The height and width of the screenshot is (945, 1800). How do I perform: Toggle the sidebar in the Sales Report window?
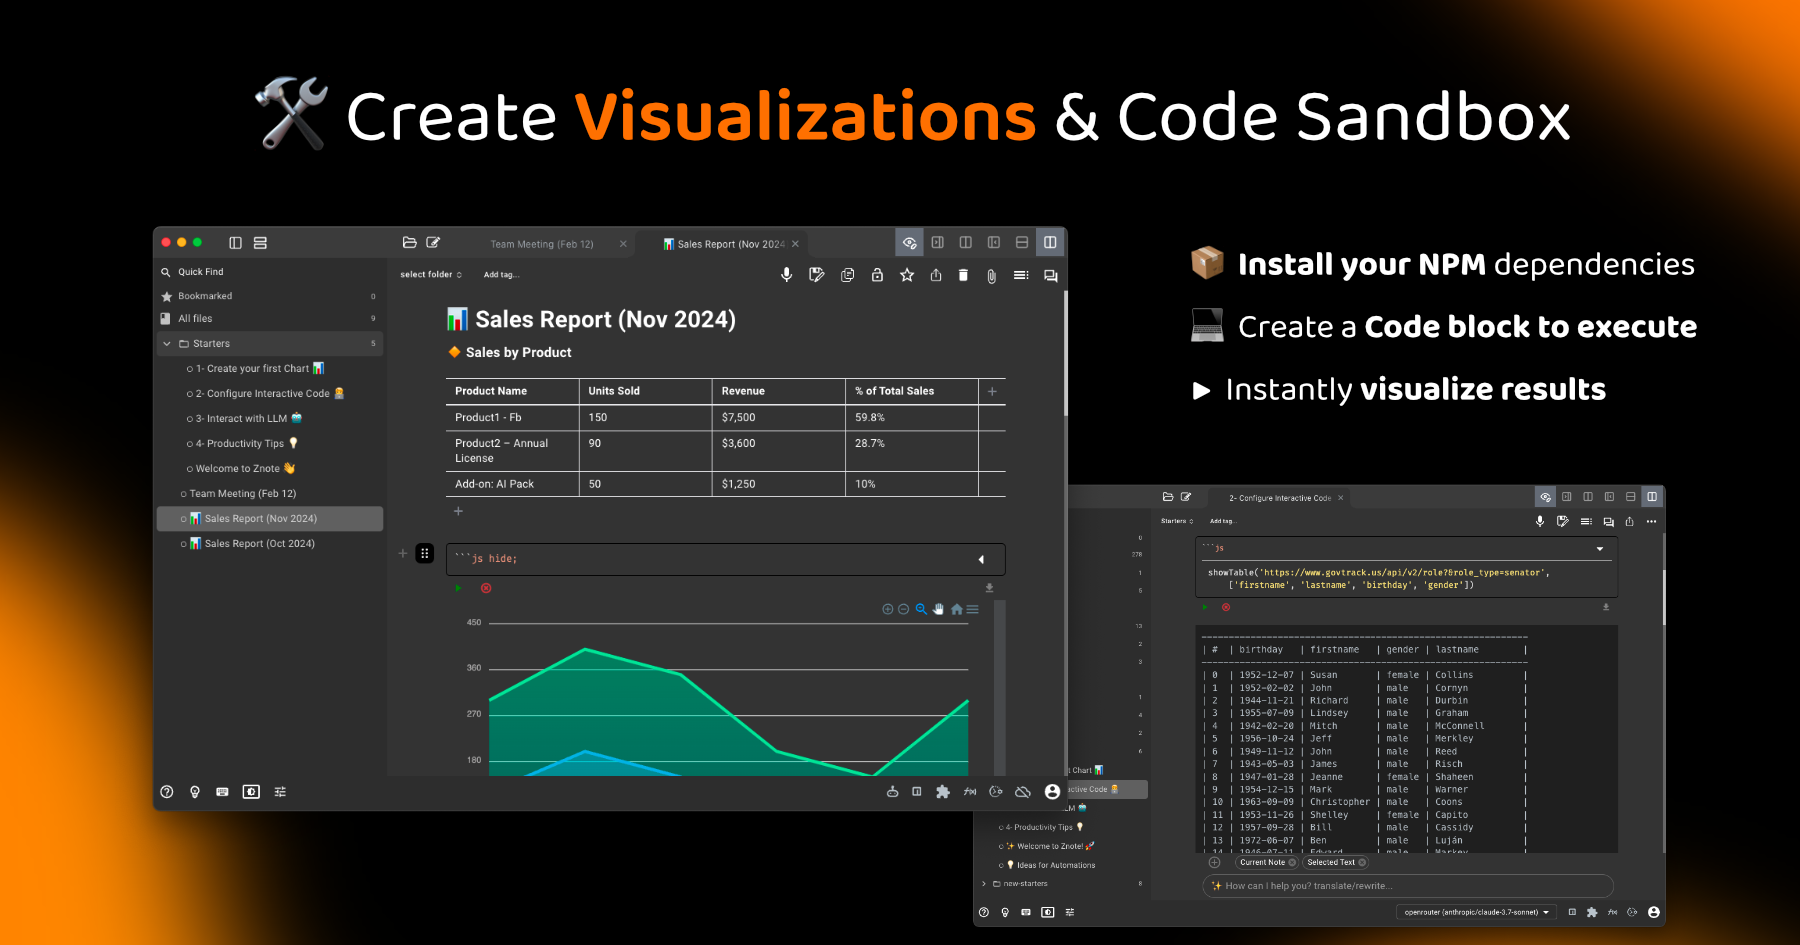click(235, 243)
